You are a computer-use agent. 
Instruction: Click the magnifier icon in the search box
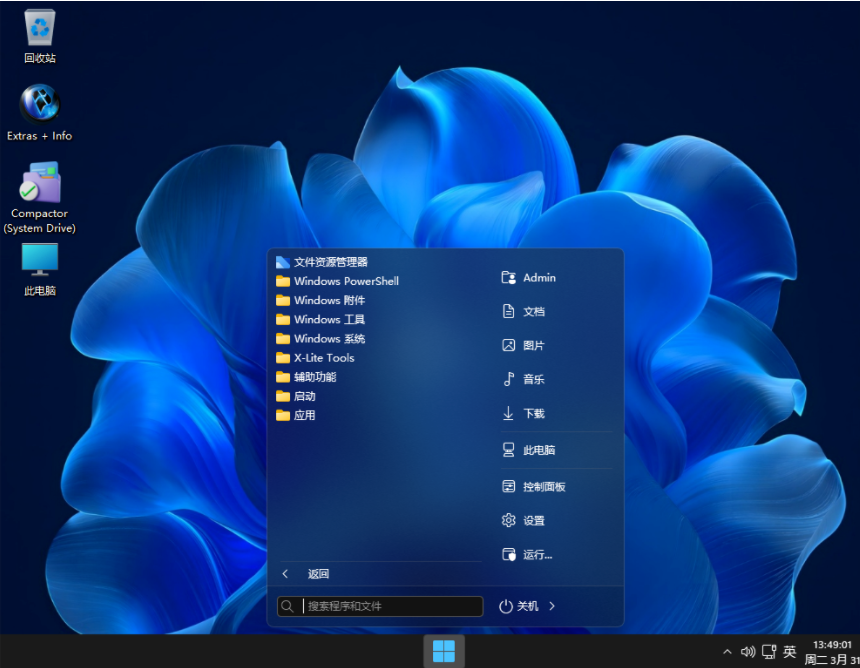click(x=287, y=607)
